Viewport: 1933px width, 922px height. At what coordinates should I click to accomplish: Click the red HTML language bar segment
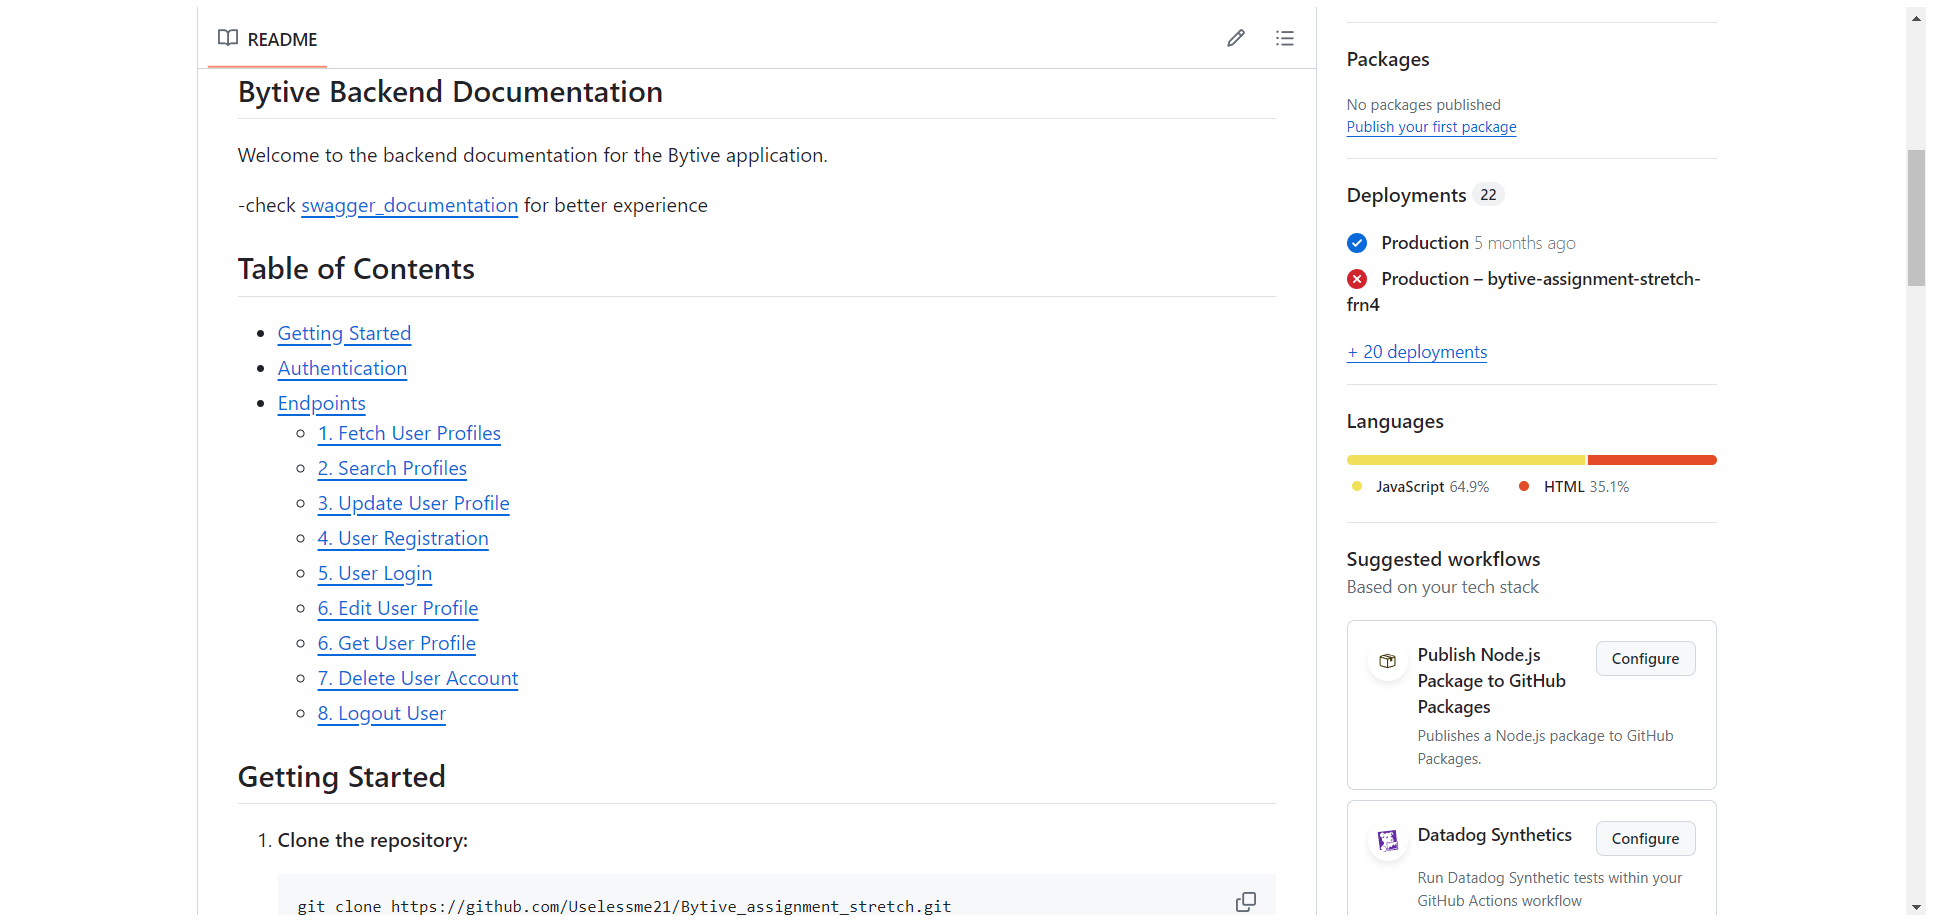[1652, 460]
